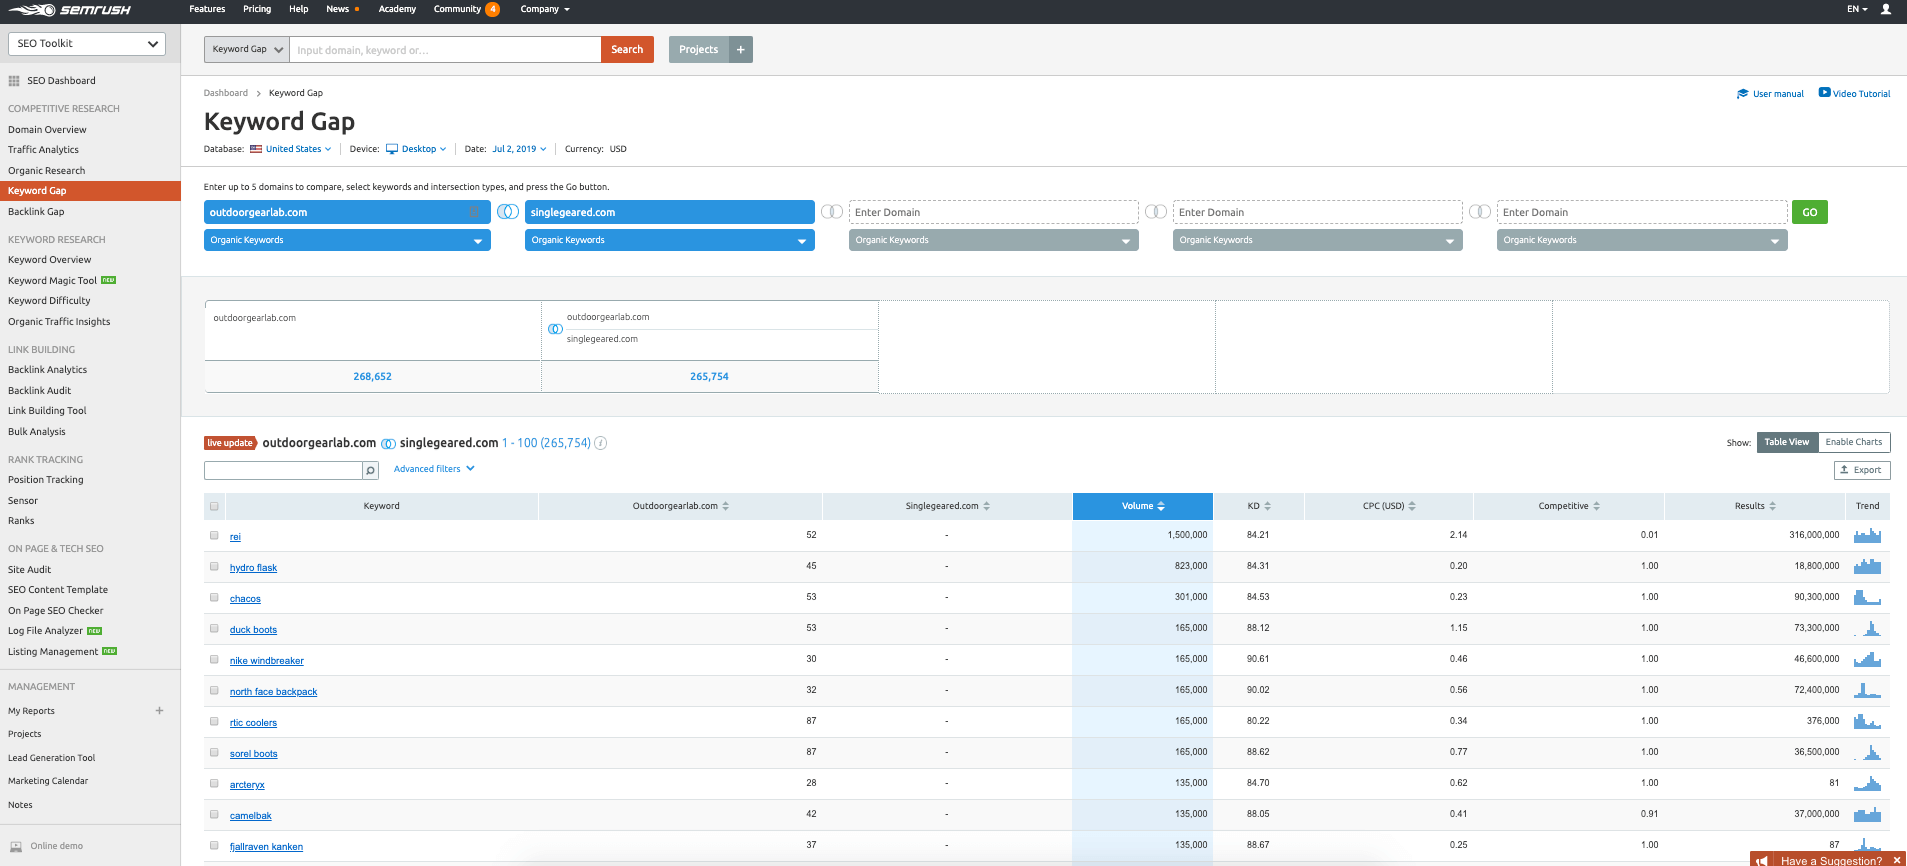Click the Video Tutorial play icon

[x=1824, y=93]
